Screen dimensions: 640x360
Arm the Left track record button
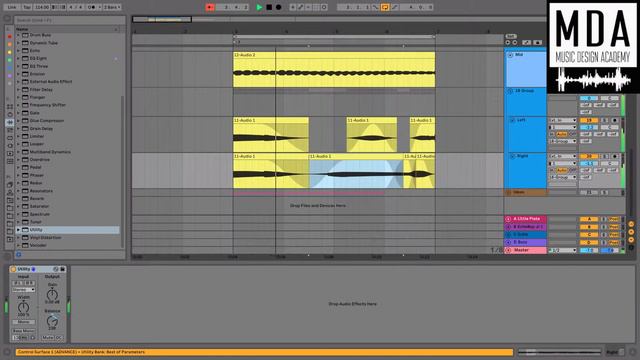click(614, 120)
